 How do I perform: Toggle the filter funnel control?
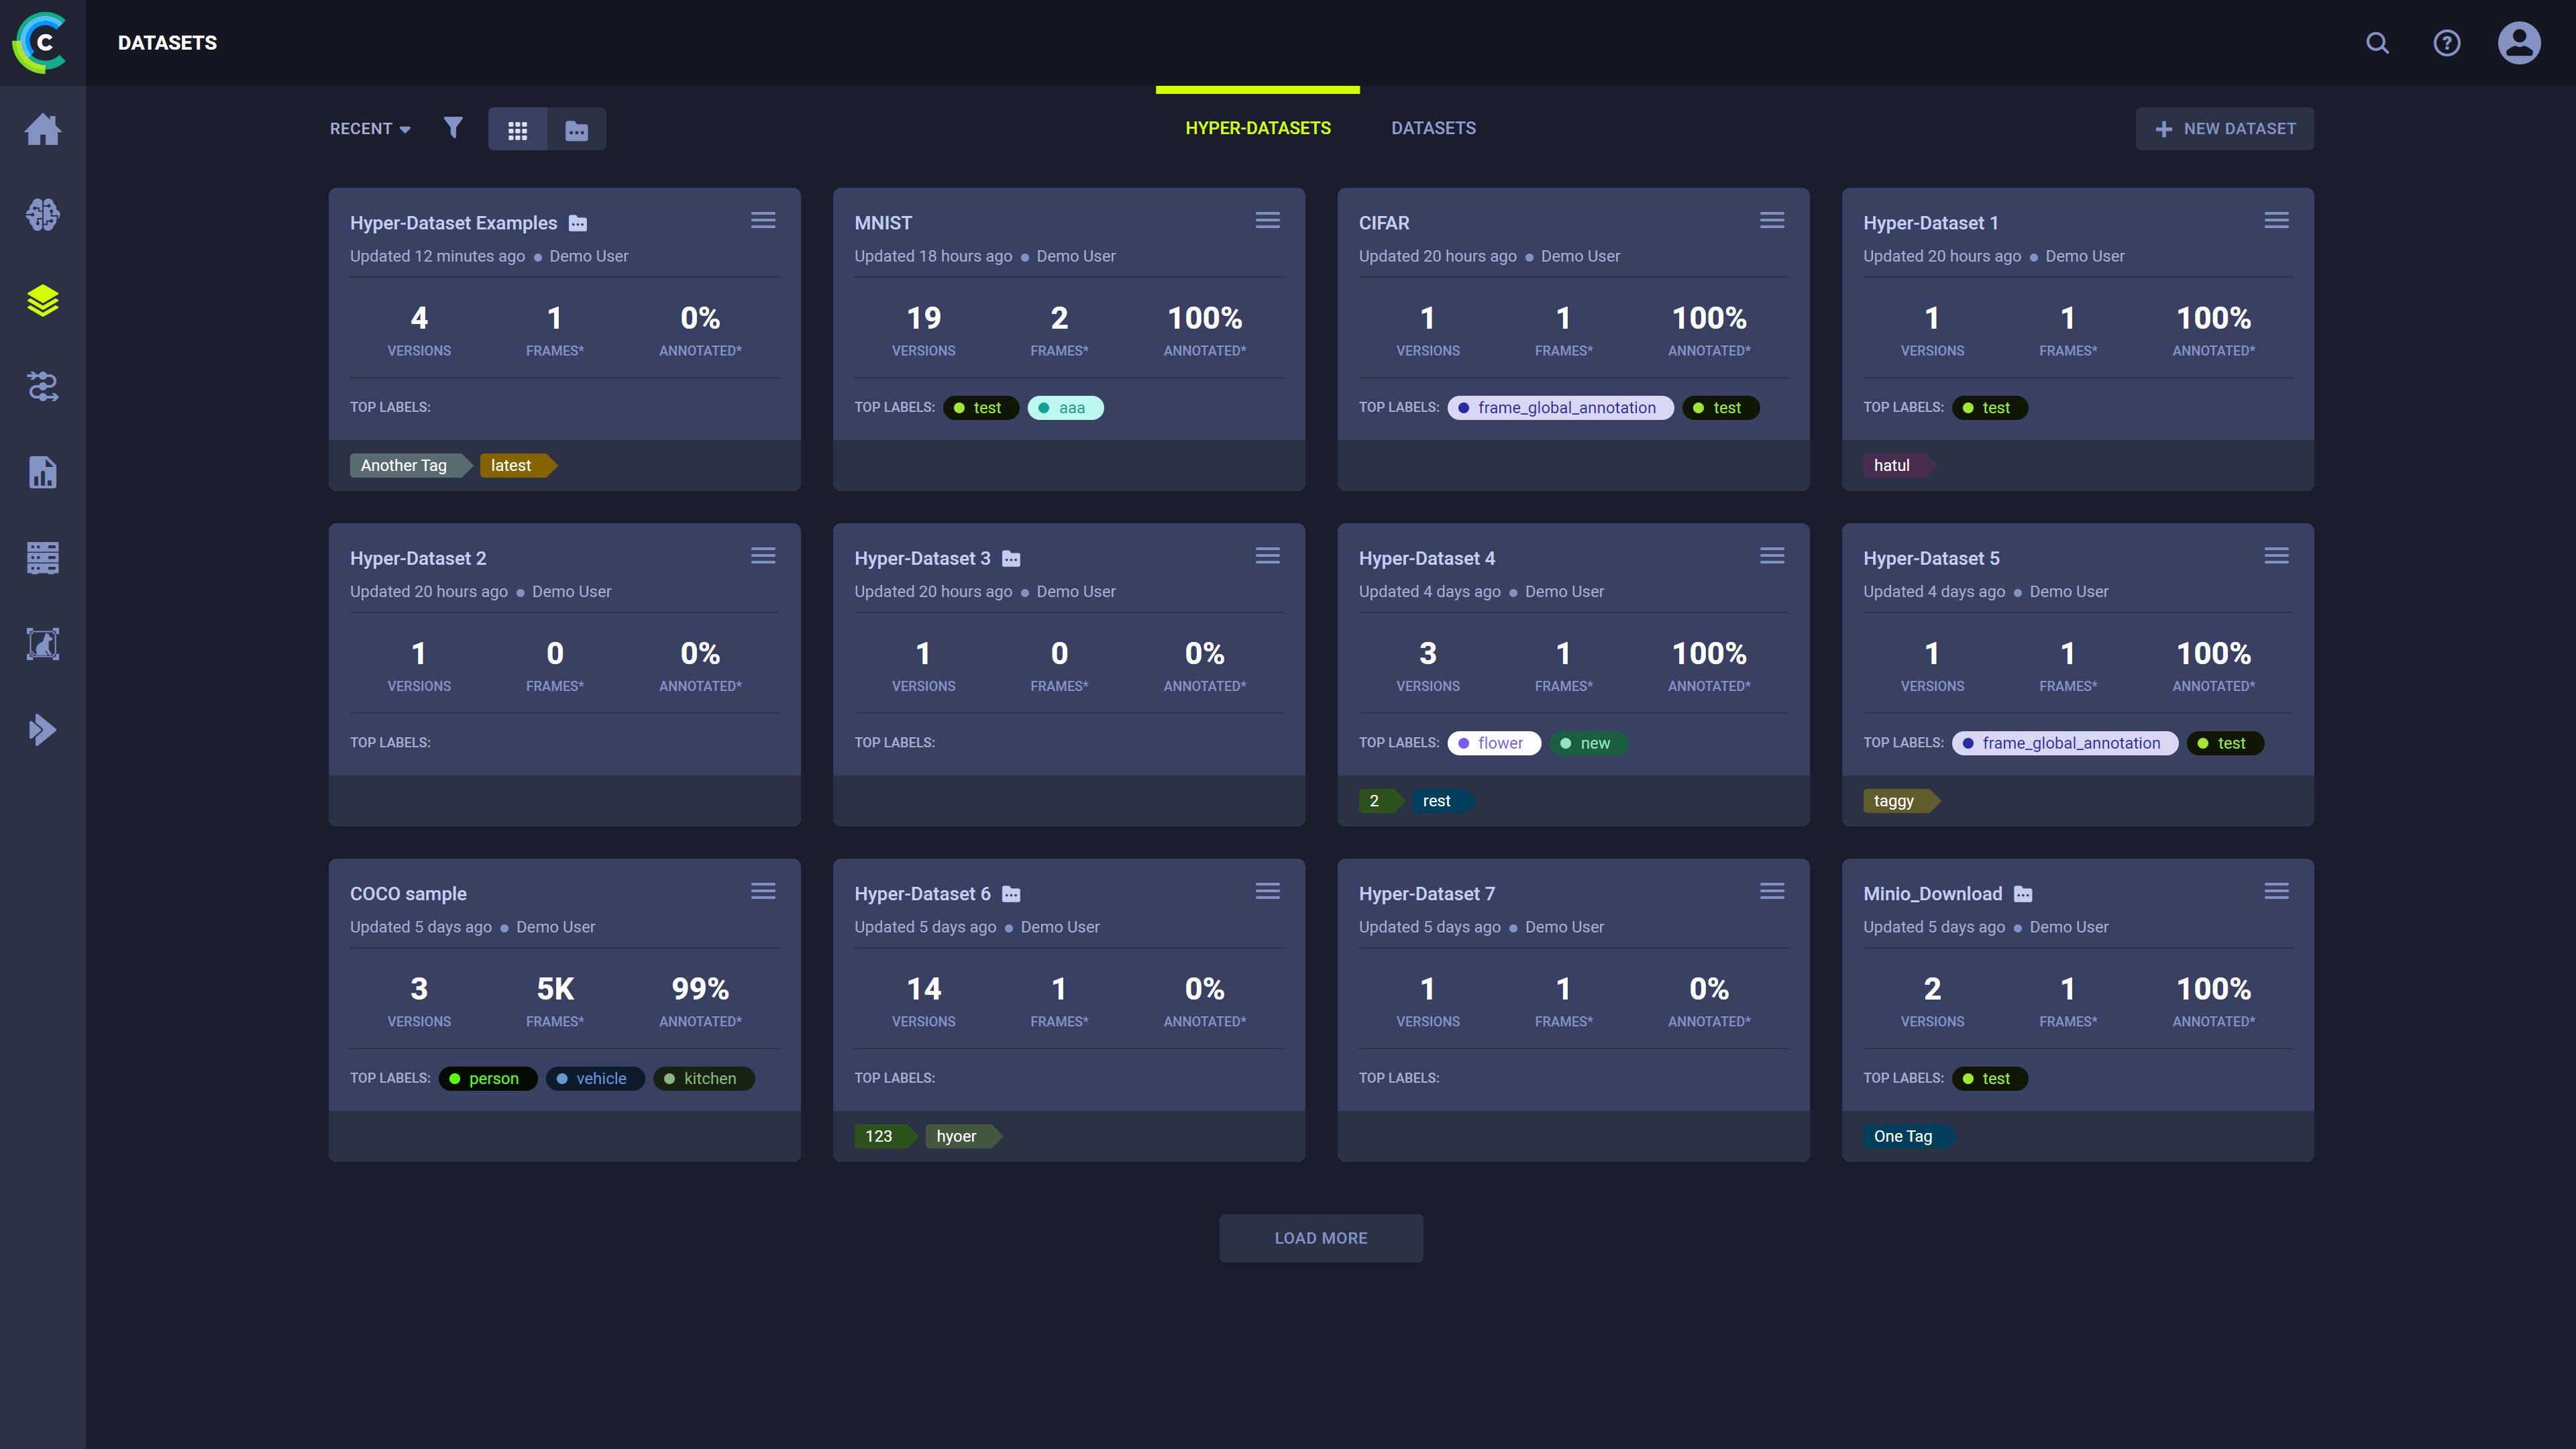pos(453,128)
